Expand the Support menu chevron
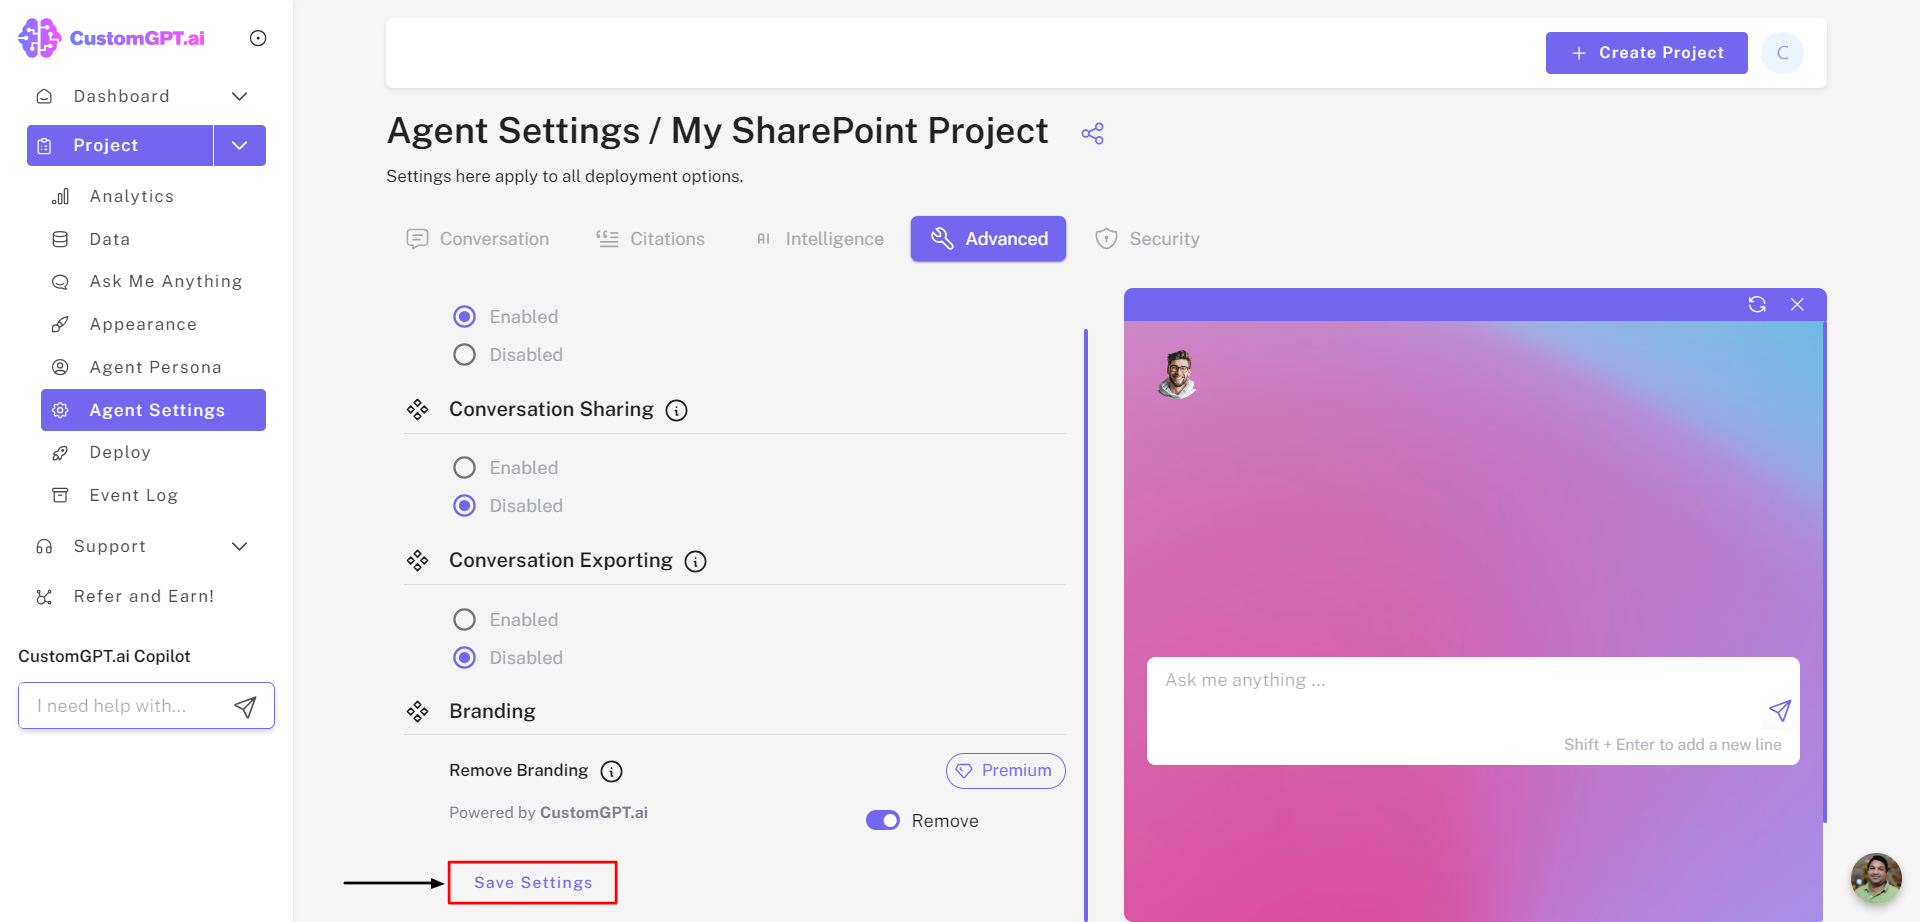 (239, 546)
